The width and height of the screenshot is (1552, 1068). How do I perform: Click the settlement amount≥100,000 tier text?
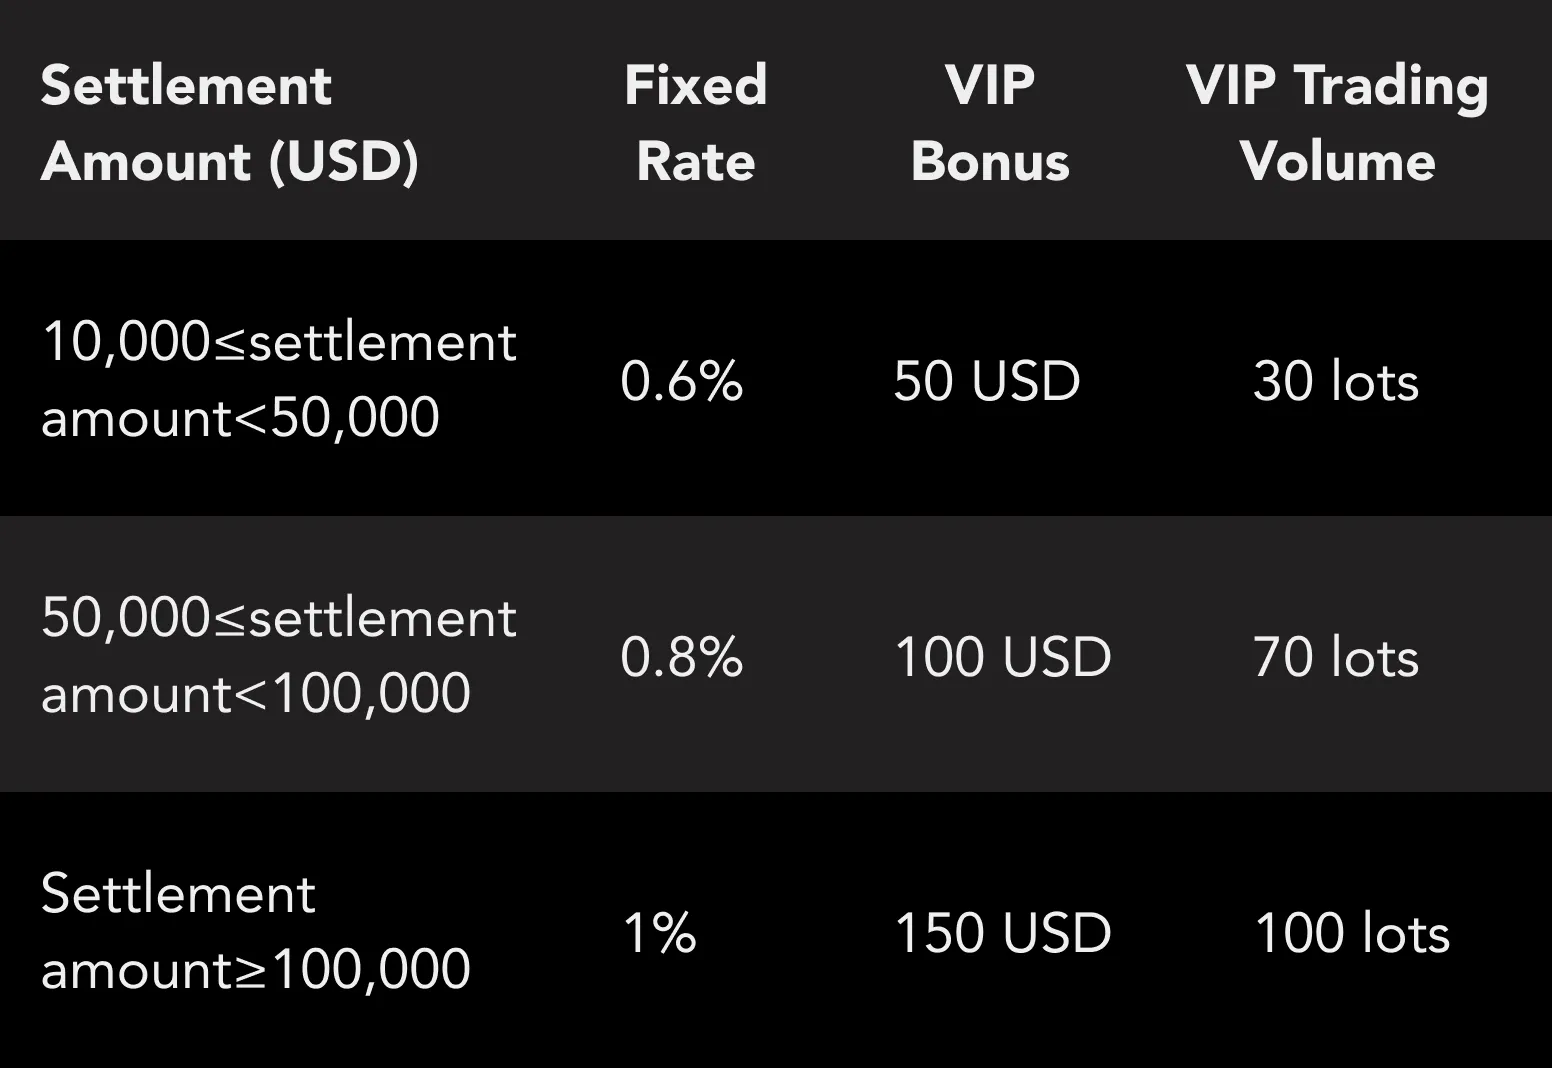coord(255,932)
